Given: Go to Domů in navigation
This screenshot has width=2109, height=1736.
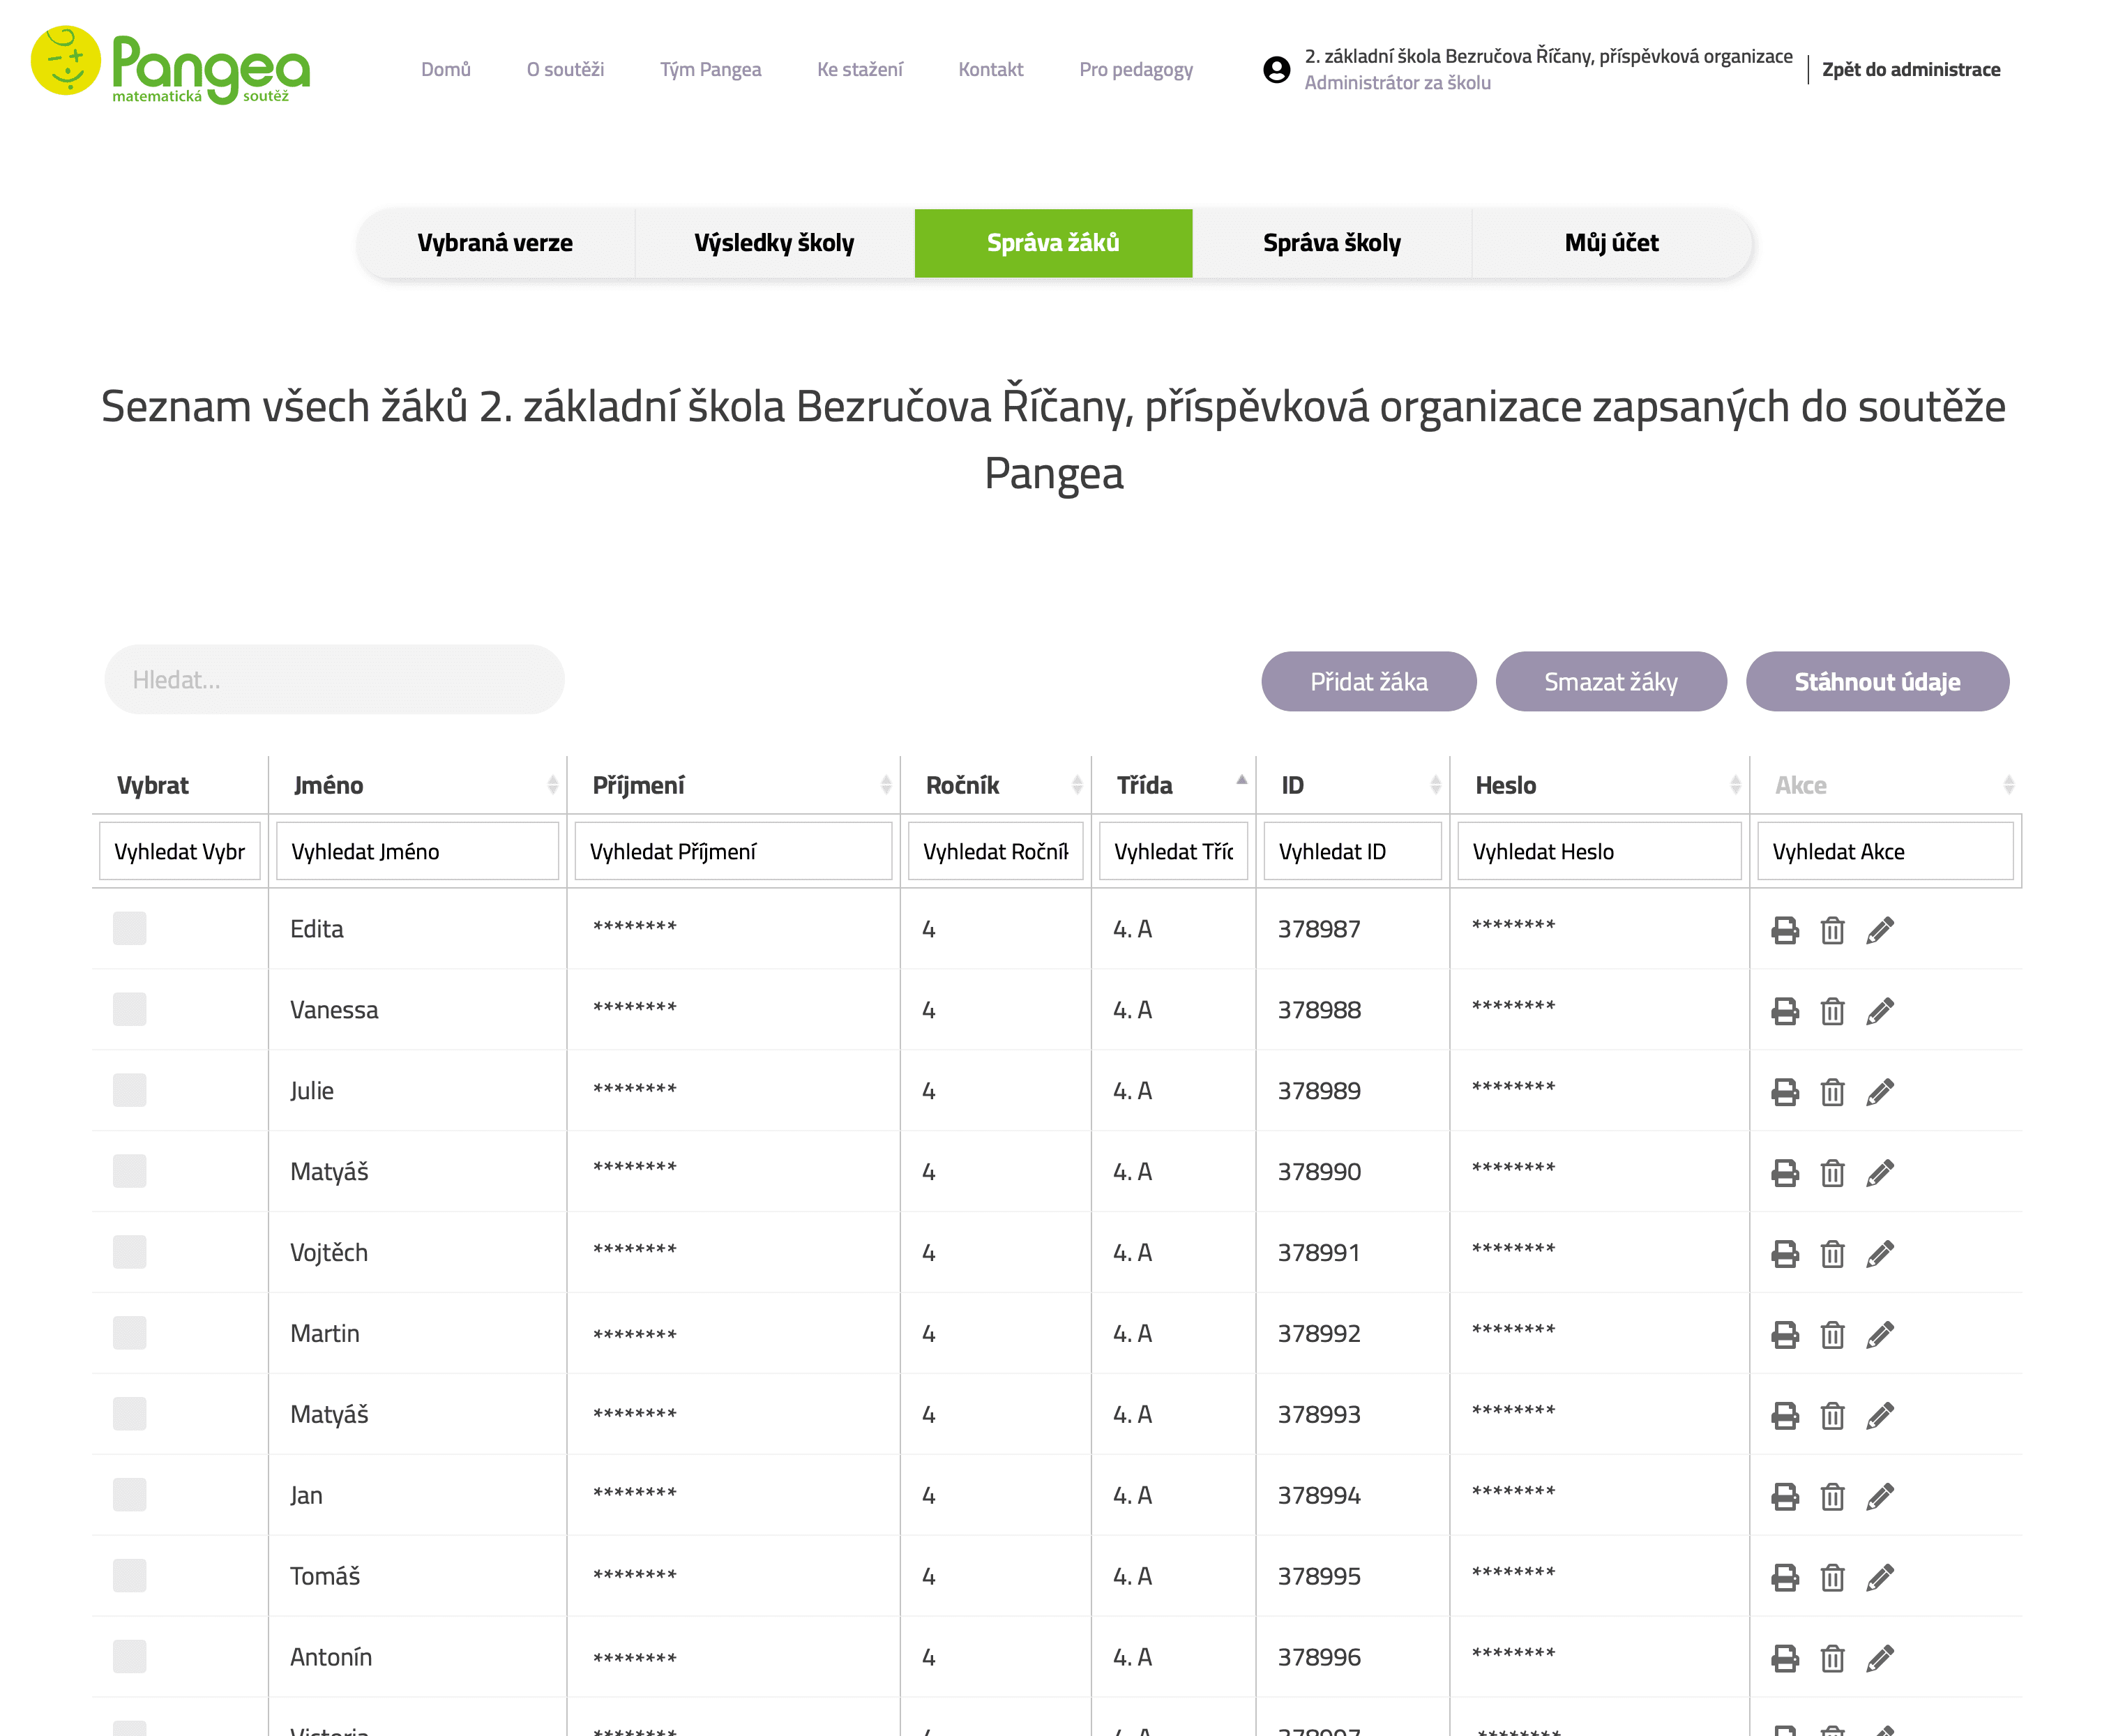Looking at the screenshot, I should [445, 69].
